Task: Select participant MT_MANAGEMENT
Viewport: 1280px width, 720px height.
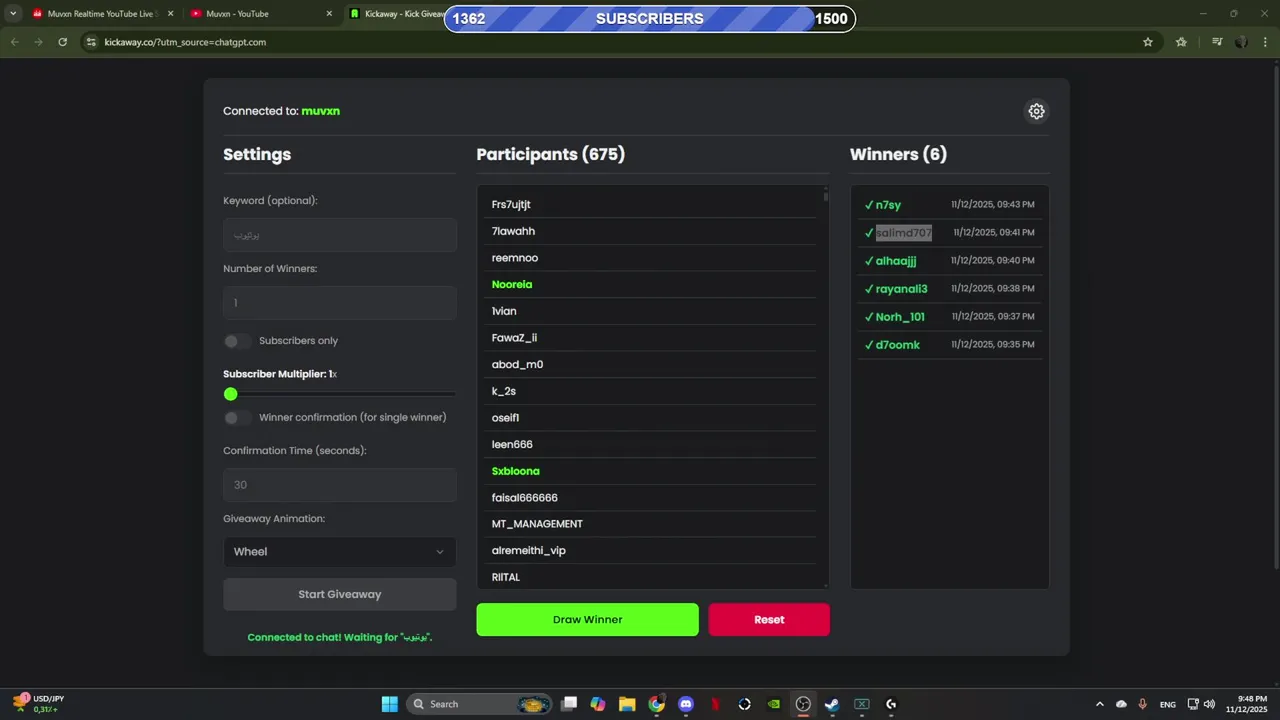Action: pyautogui.click(x=537, y=524)
